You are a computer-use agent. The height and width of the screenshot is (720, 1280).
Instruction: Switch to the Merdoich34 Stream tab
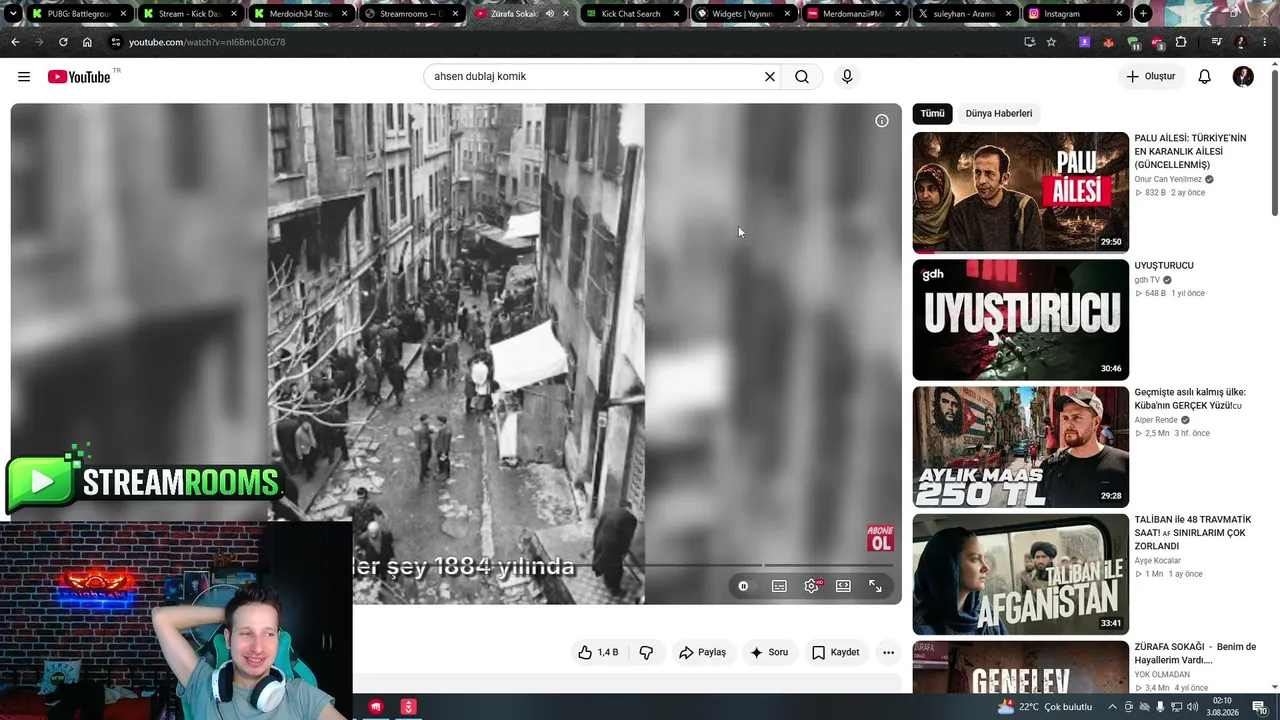tap(300, 14)
